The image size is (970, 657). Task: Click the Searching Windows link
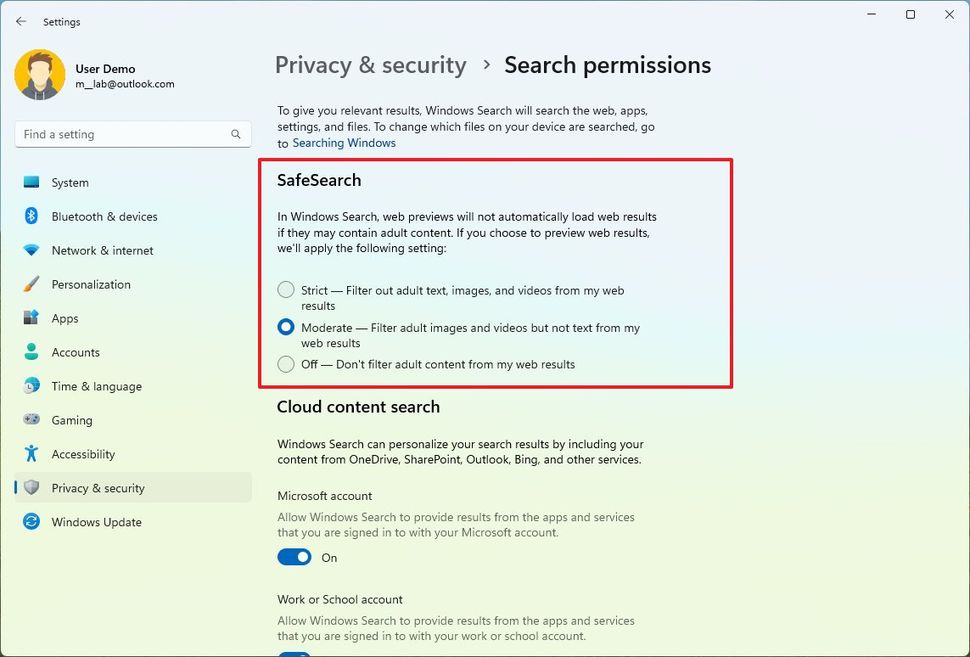point(343,142)
